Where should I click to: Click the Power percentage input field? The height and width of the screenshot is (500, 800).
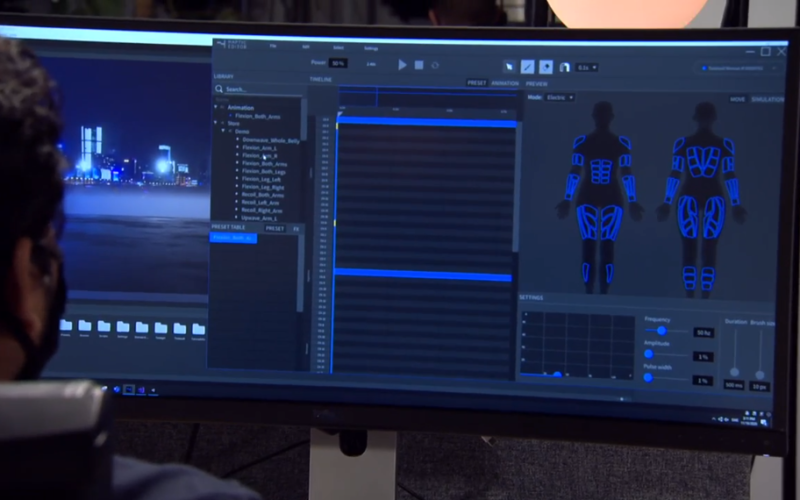(338, 63)
